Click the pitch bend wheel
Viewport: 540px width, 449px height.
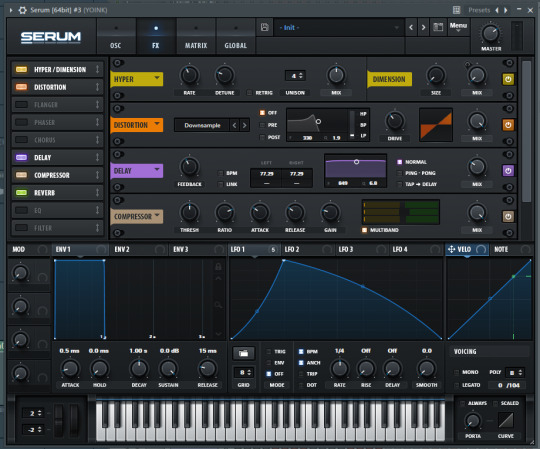click(x=59, y=419)
